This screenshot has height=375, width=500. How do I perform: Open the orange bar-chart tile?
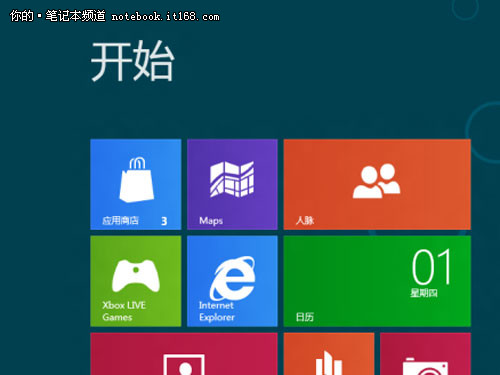coord(329,354)
